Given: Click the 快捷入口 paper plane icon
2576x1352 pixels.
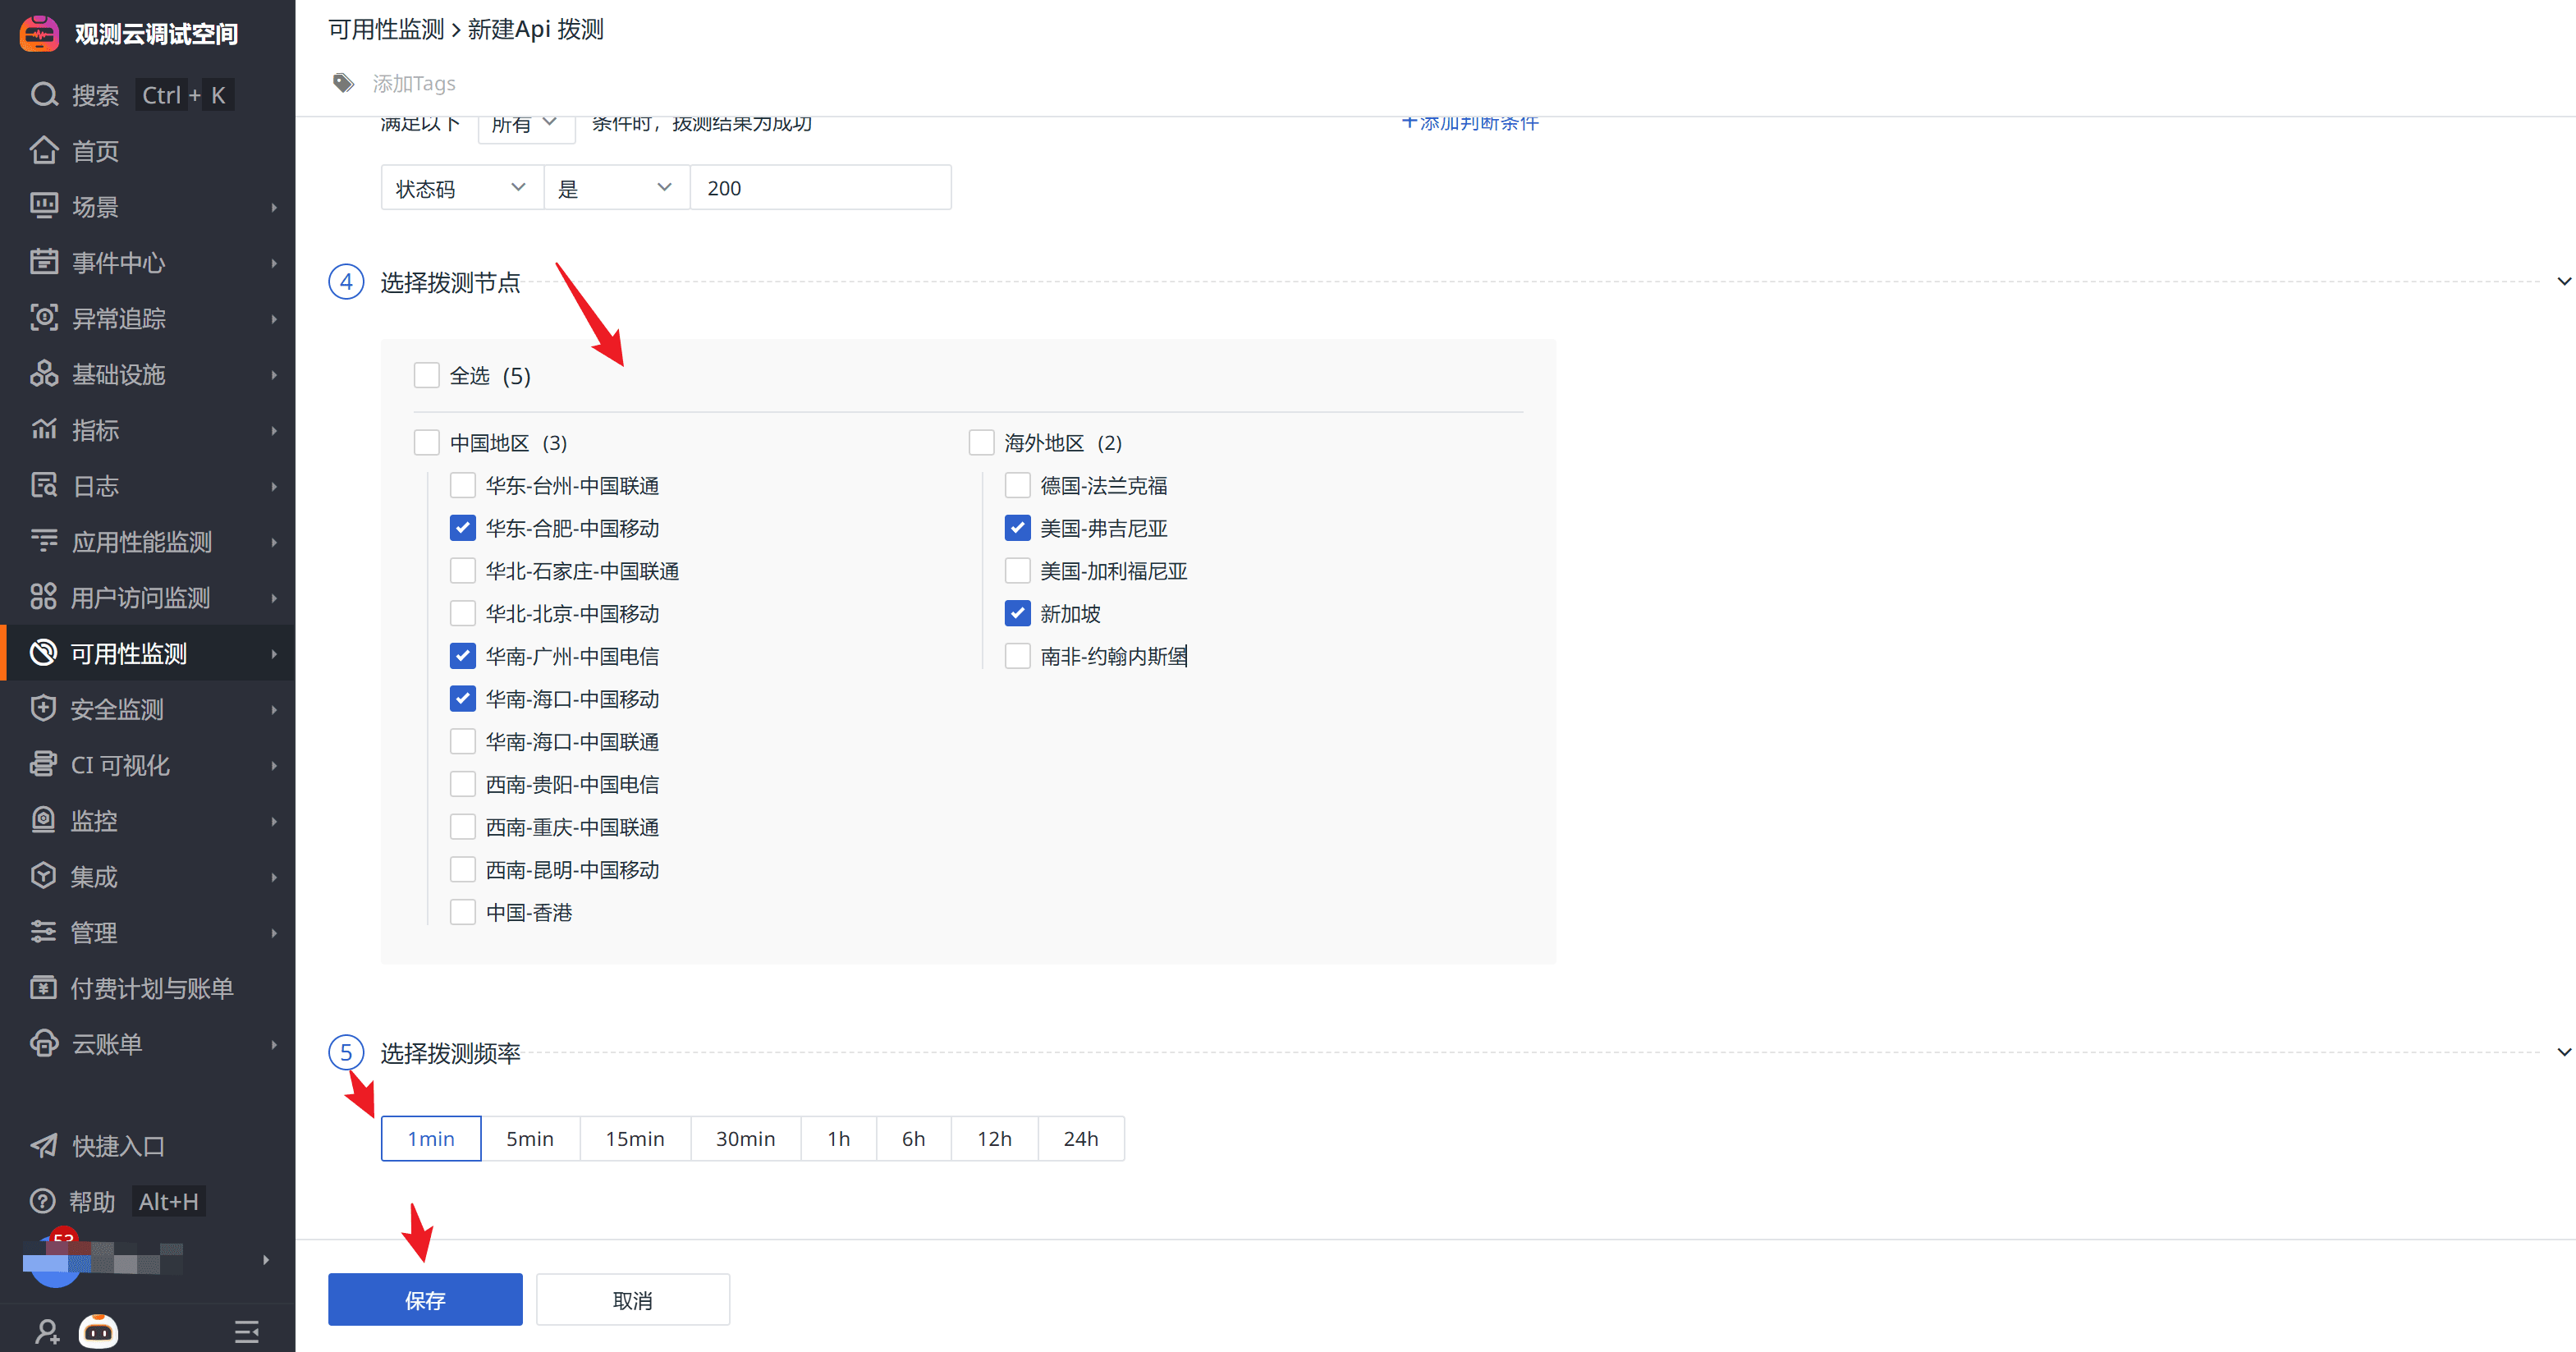Looking at the screenshot, I should coord(44,1145).
